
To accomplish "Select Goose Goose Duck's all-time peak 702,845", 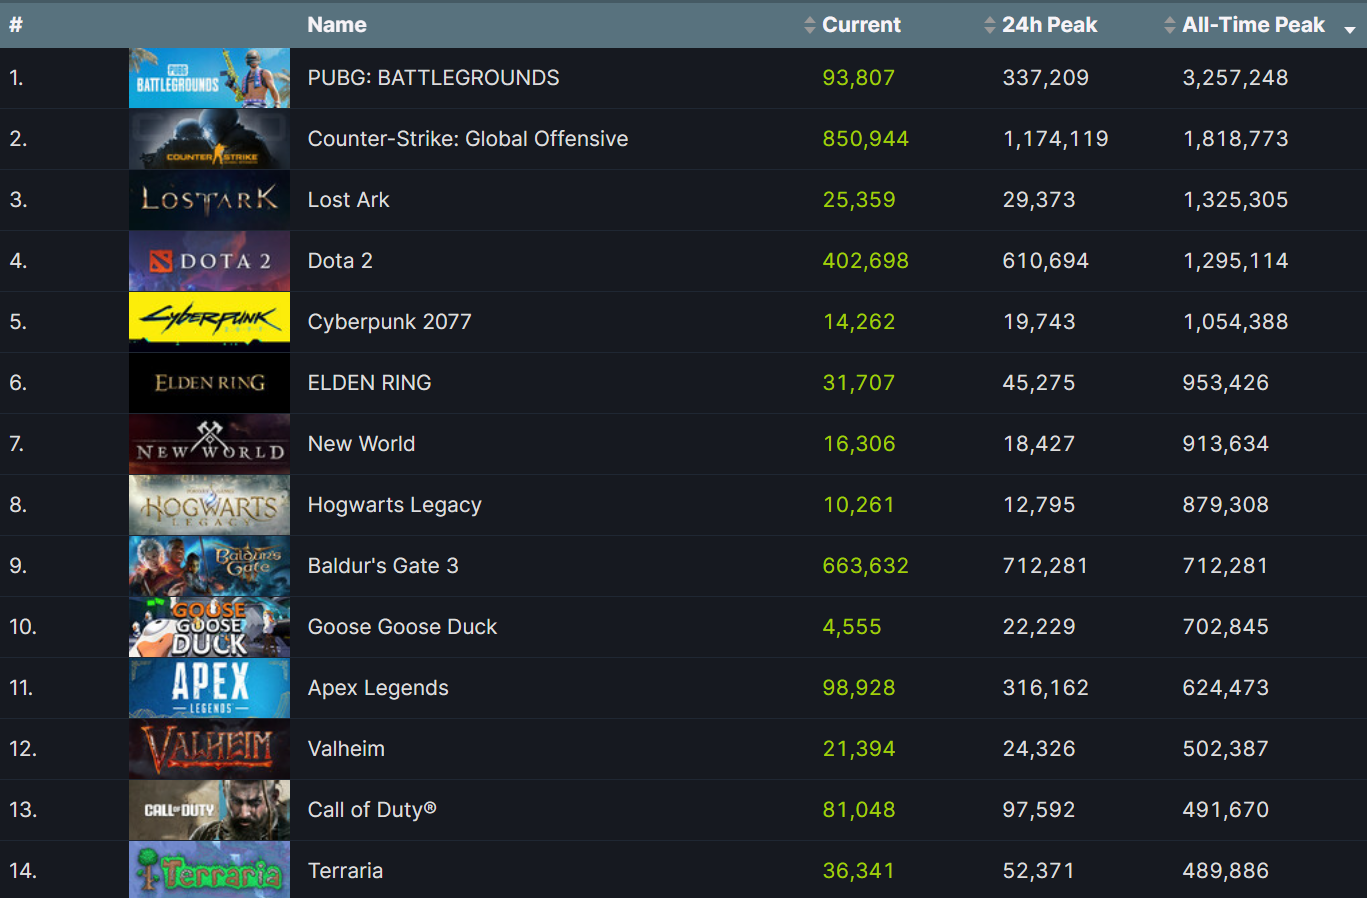I will 1225,627.
